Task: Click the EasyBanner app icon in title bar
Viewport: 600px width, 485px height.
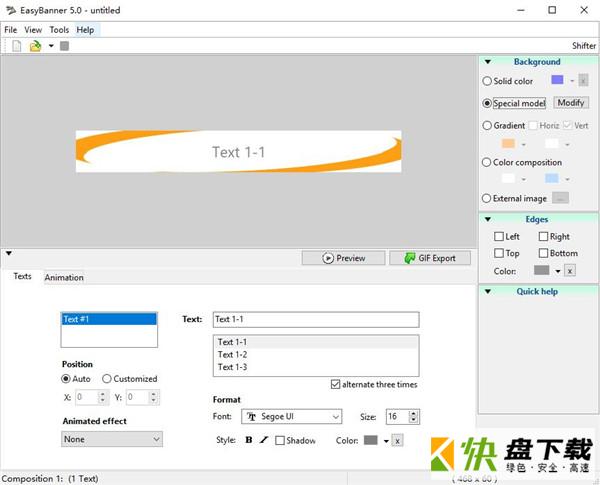Action: (x=11, y=10)
